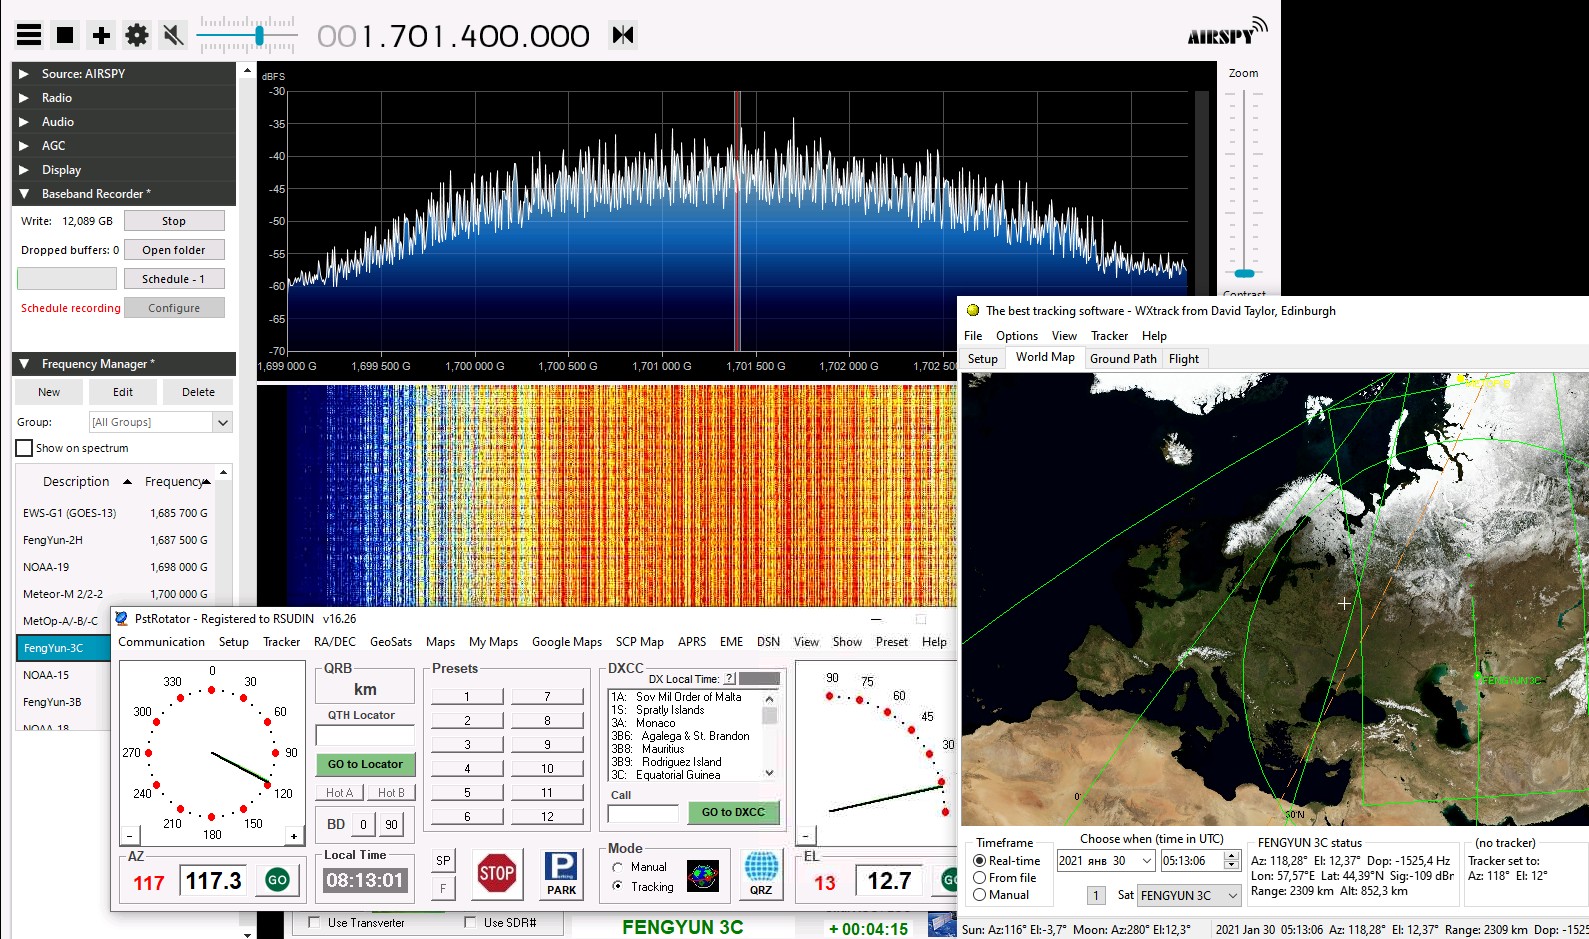Collapse the Frequency Manager panel
The height and width of the screenshot is (939, 1589).
click(124, 364)
